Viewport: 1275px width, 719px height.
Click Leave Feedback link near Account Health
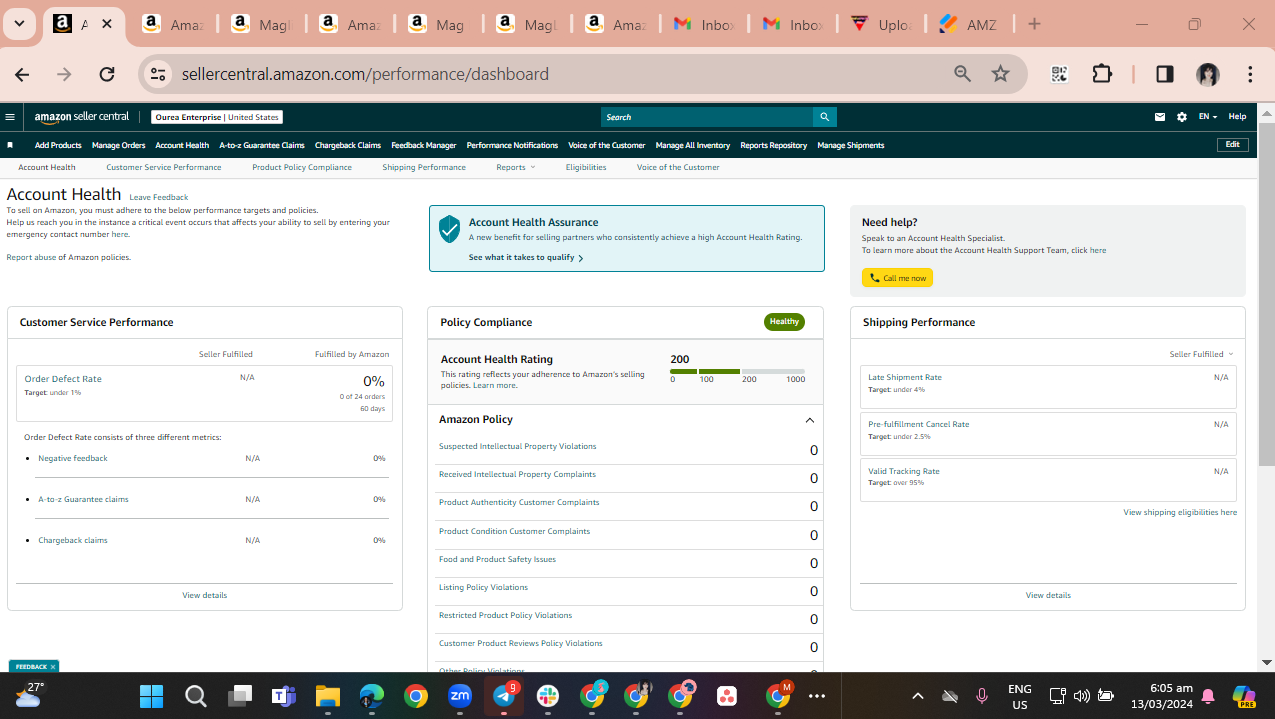tap(159, 197)
